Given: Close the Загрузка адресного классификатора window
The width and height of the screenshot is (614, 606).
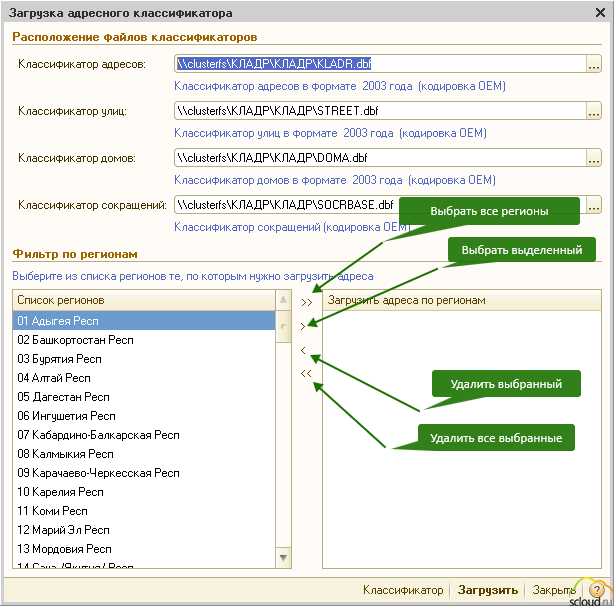Looking at the screenshot, I should click(600, 13).
